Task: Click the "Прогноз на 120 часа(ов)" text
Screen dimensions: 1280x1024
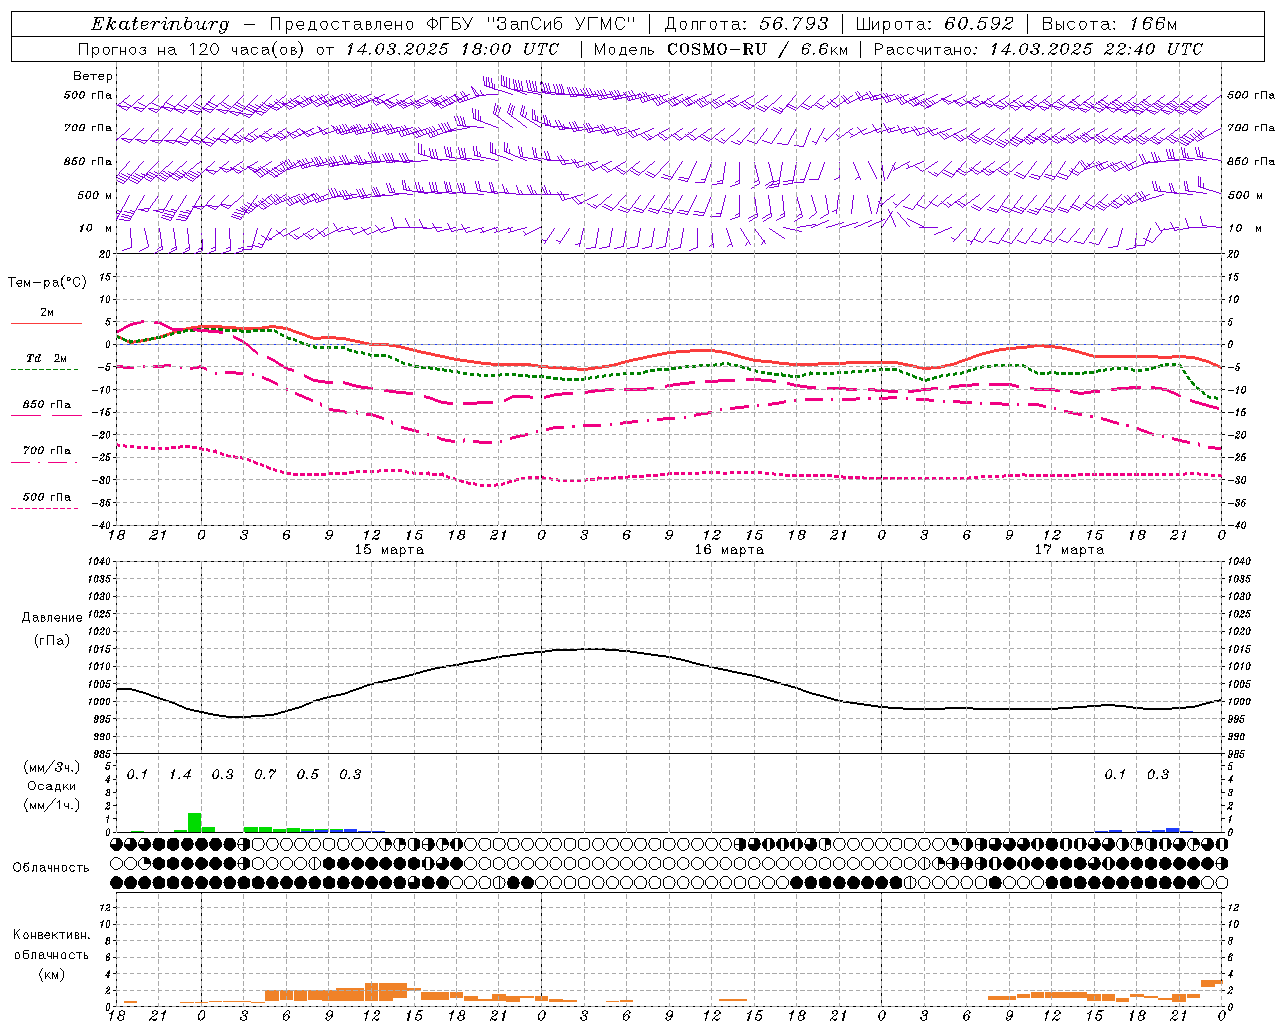Action: (x=192, y=49)
